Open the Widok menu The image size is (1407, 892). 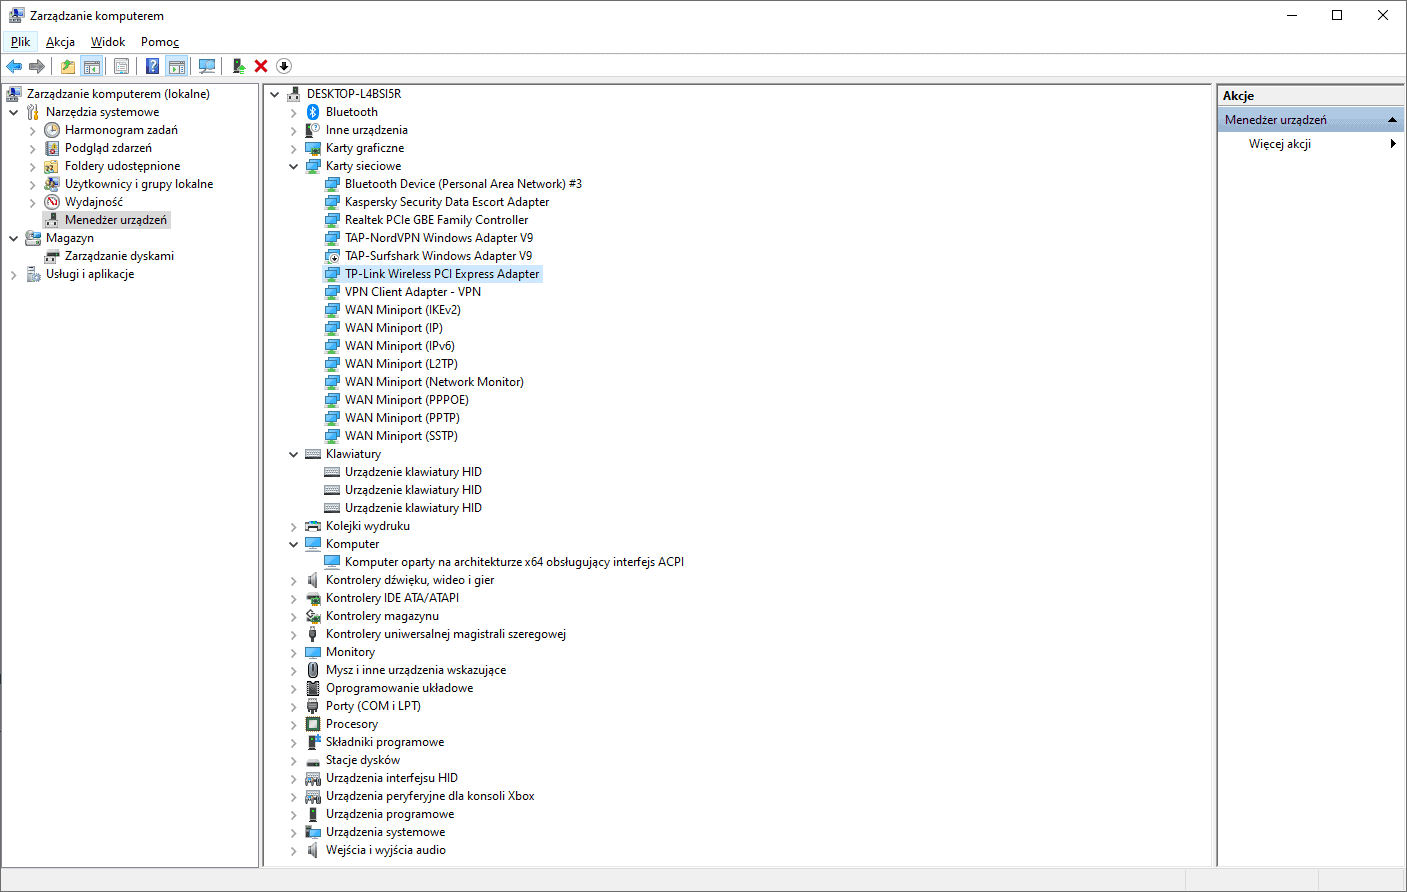(x=108, y=42)
